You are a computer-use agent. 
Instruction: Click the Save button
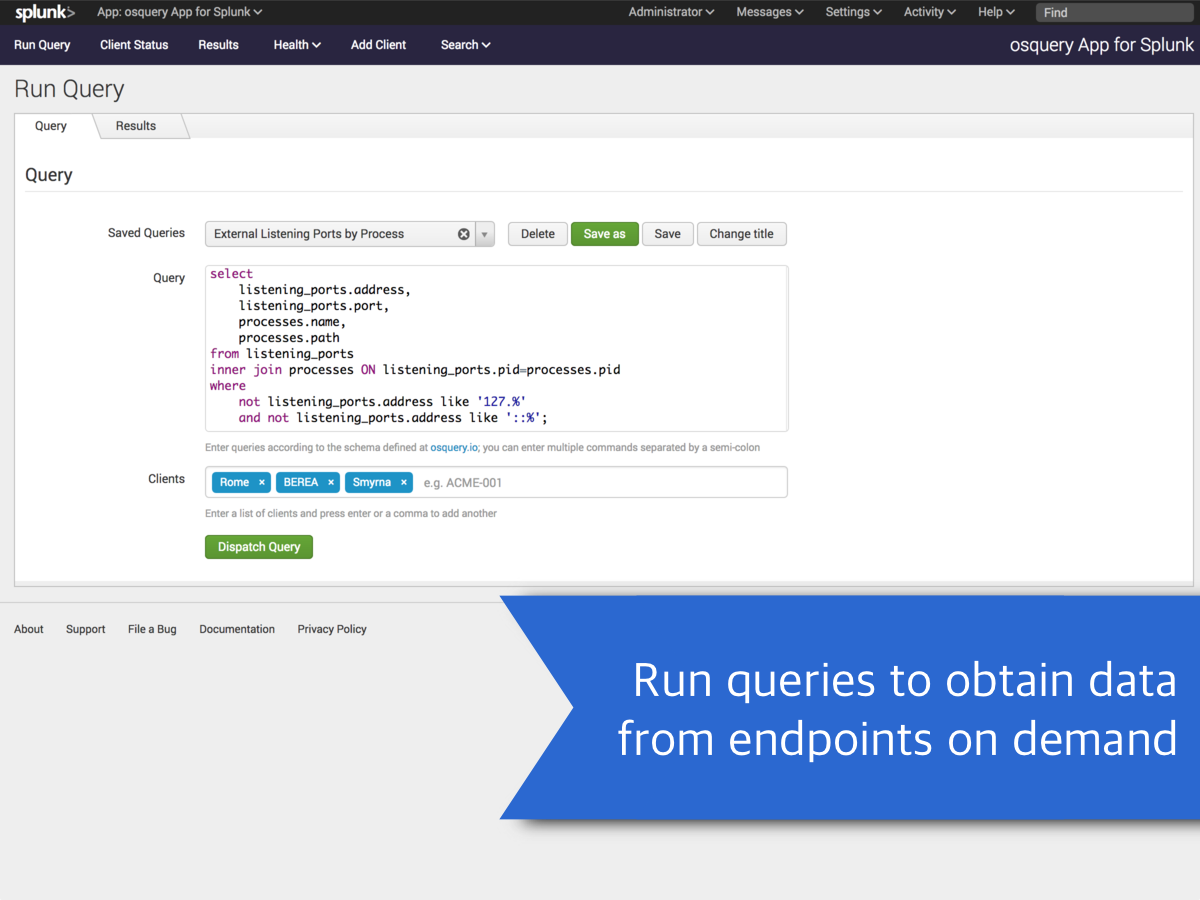(x=668, y=234)
